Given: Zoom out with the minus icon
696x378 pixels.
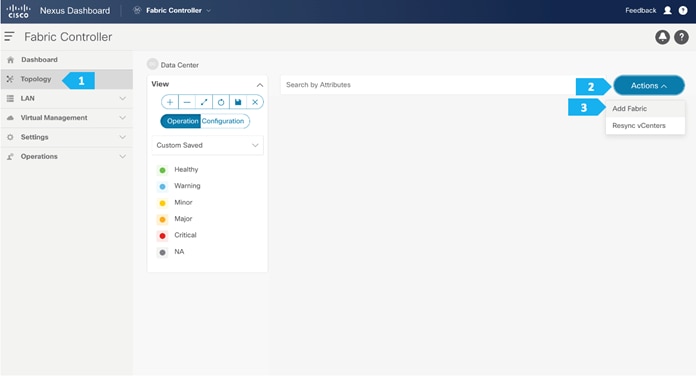Looking at the screenshot, I should point(187,102).
